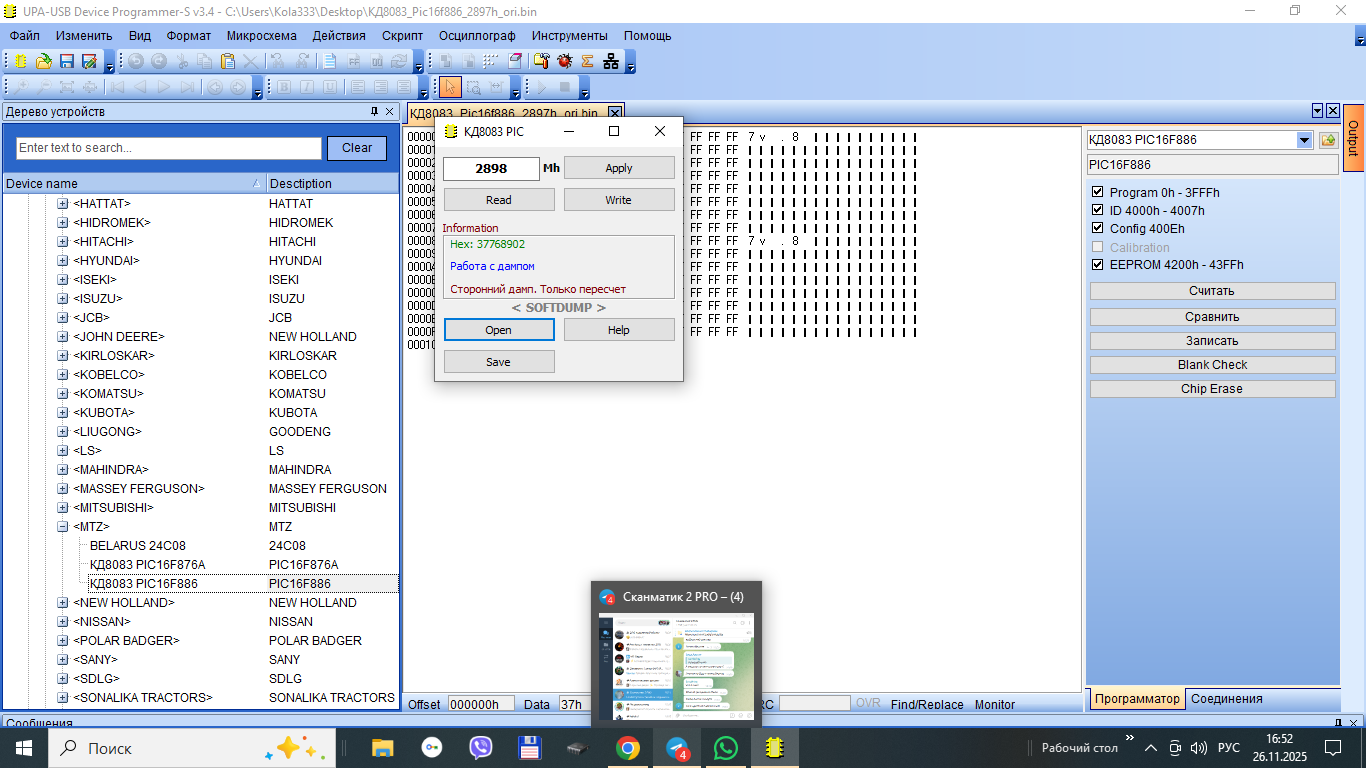1366x768 pixels.
Task: Open WhatsApp from the taskbar
Action: click(x=725, y=747)
